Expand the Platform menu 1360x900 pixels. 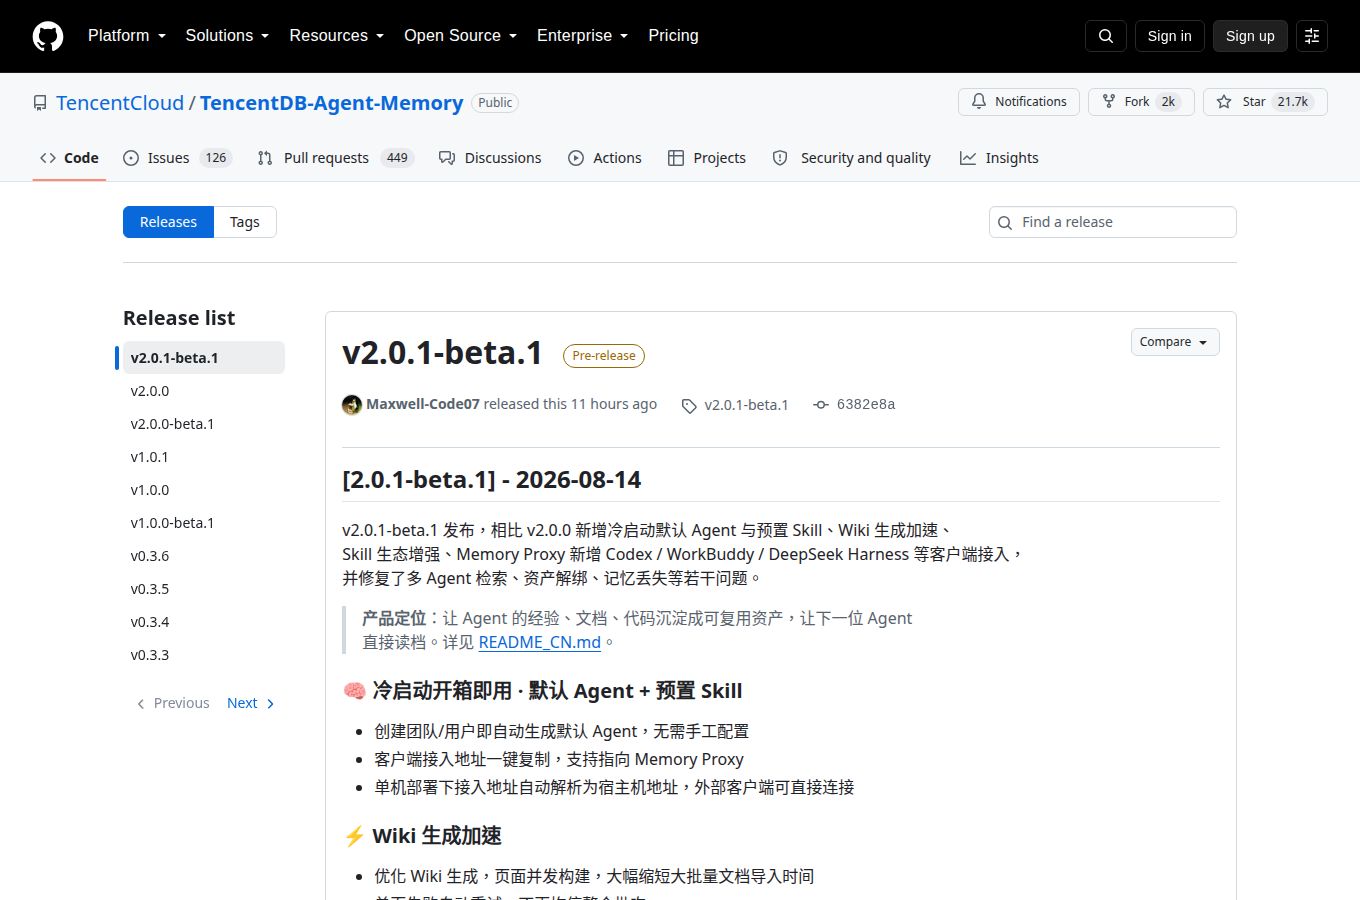(127, 36)
